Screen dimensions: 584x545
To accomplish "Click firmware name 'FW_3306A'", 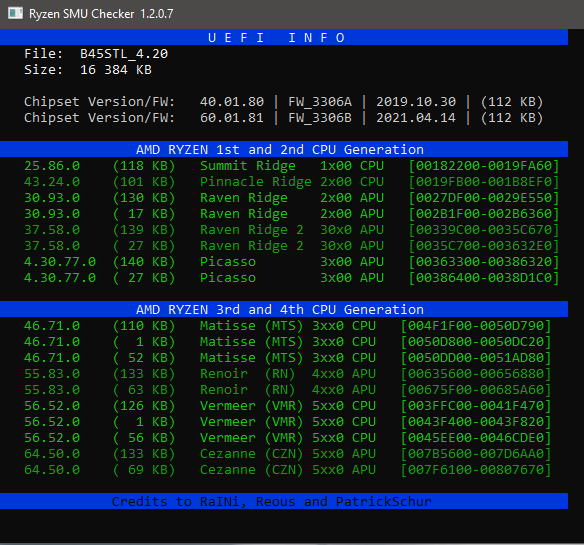I will (320, 102).
